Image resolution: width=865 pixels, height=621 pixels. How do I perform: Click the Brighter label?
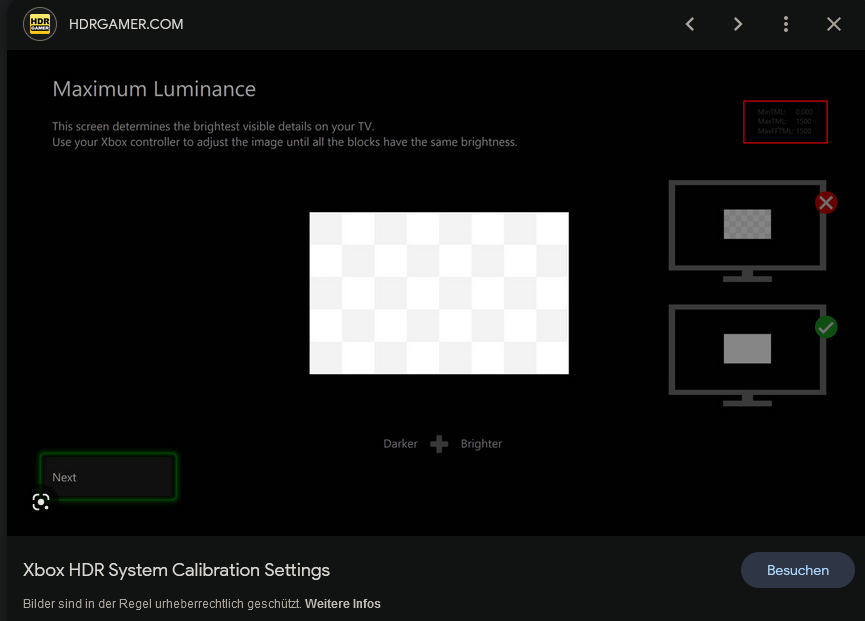[x=482, y=444]
